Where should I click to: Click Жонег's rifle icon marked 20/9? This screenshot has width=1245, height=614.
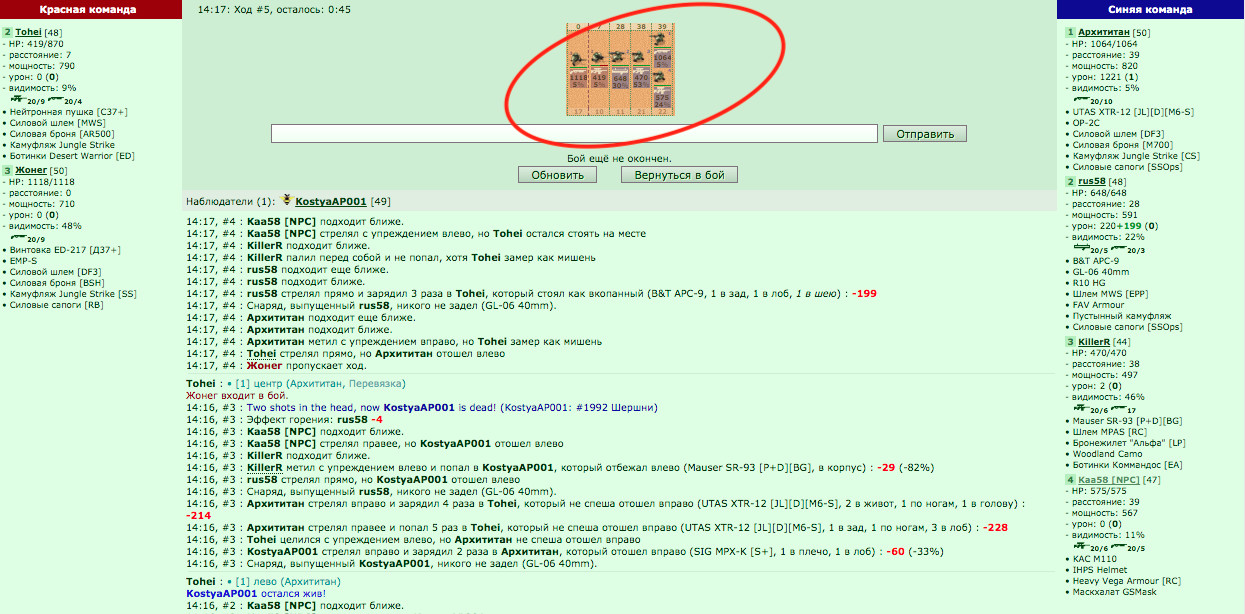point(18,238)
